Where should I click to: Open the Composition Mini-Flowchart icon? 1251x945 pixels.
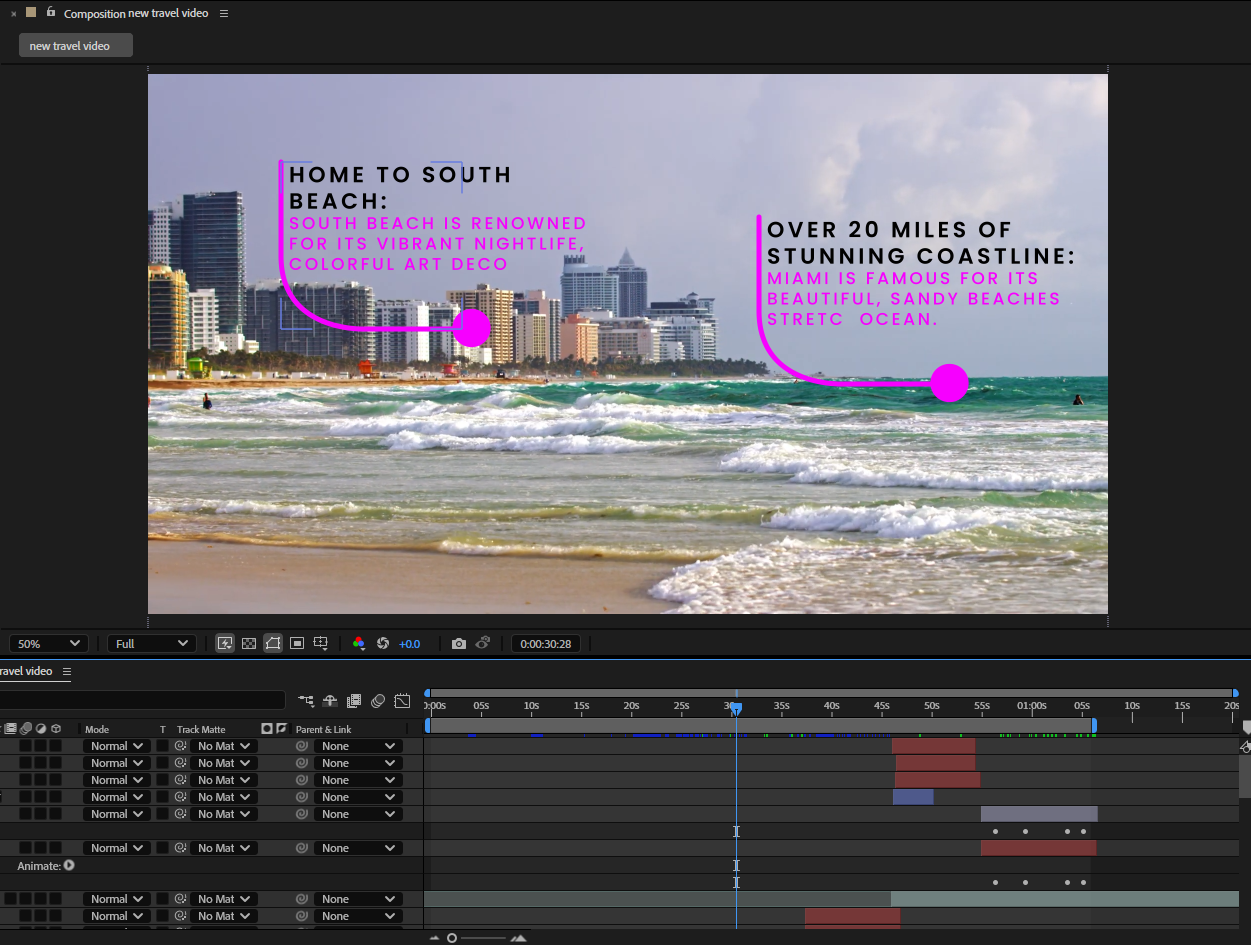(306, 701)
